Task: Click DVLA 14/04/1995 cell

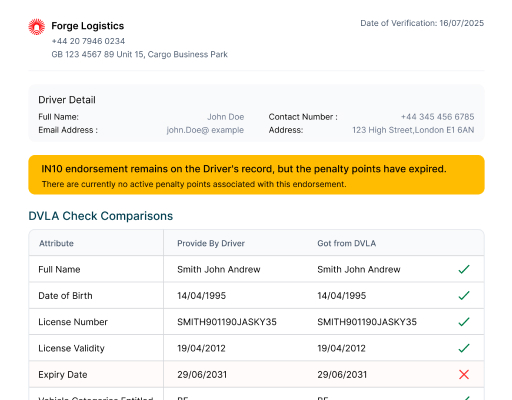Action: (342, 296)
